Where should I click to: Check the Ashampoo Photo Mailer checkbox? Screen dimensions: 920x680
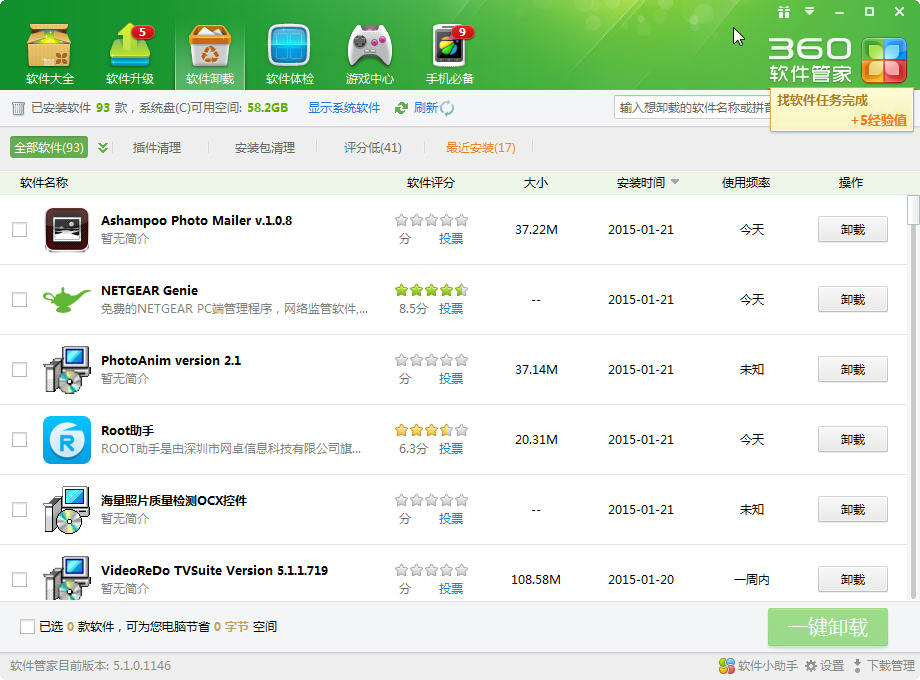click(x=19, y=230)
